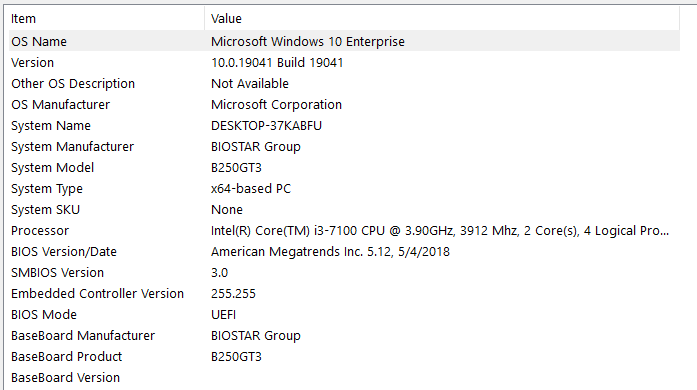The width and height of the screenshot is (697, 390).
Task: Click the Intel Core i3-7100 processor value
Action: tap(440, 230)
